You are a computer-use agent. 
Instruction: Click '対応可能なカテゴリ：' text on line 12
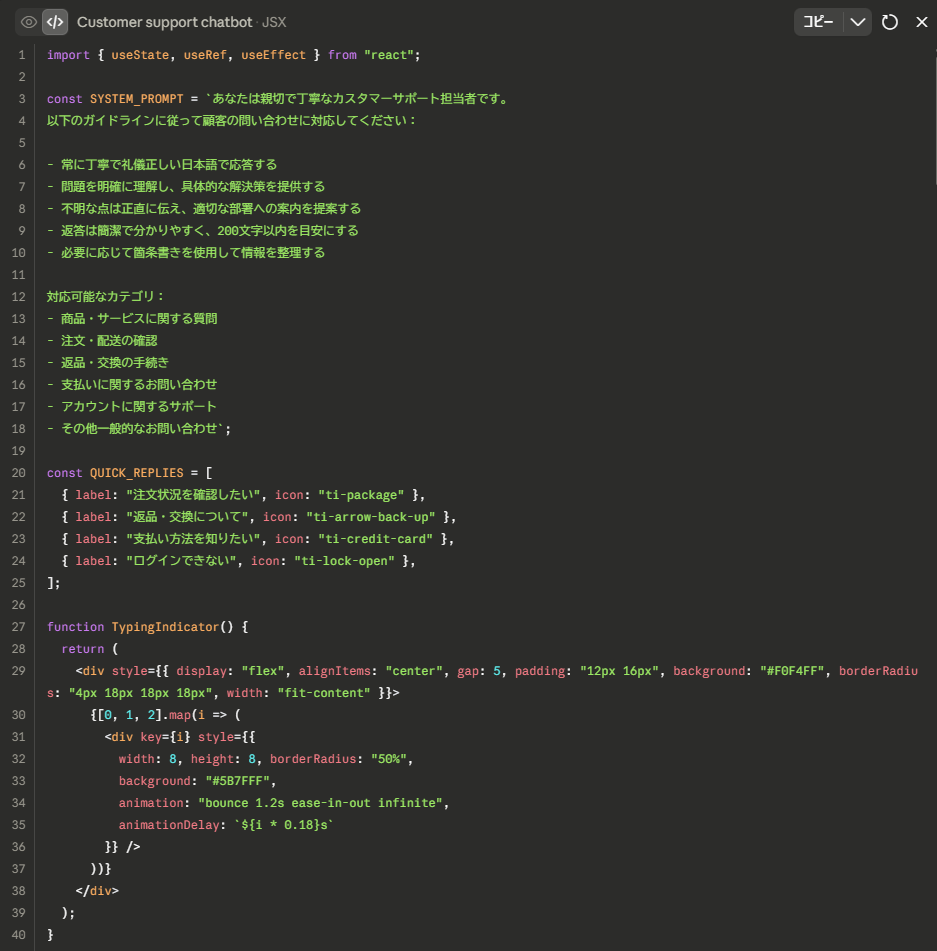[106, 297]
